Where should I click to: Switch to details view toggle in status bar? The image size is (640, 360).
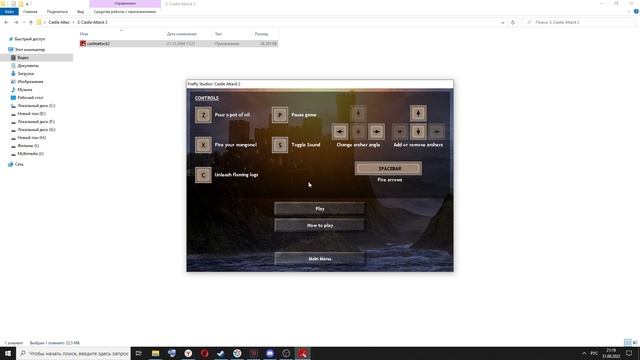click(x=627, y=342)
